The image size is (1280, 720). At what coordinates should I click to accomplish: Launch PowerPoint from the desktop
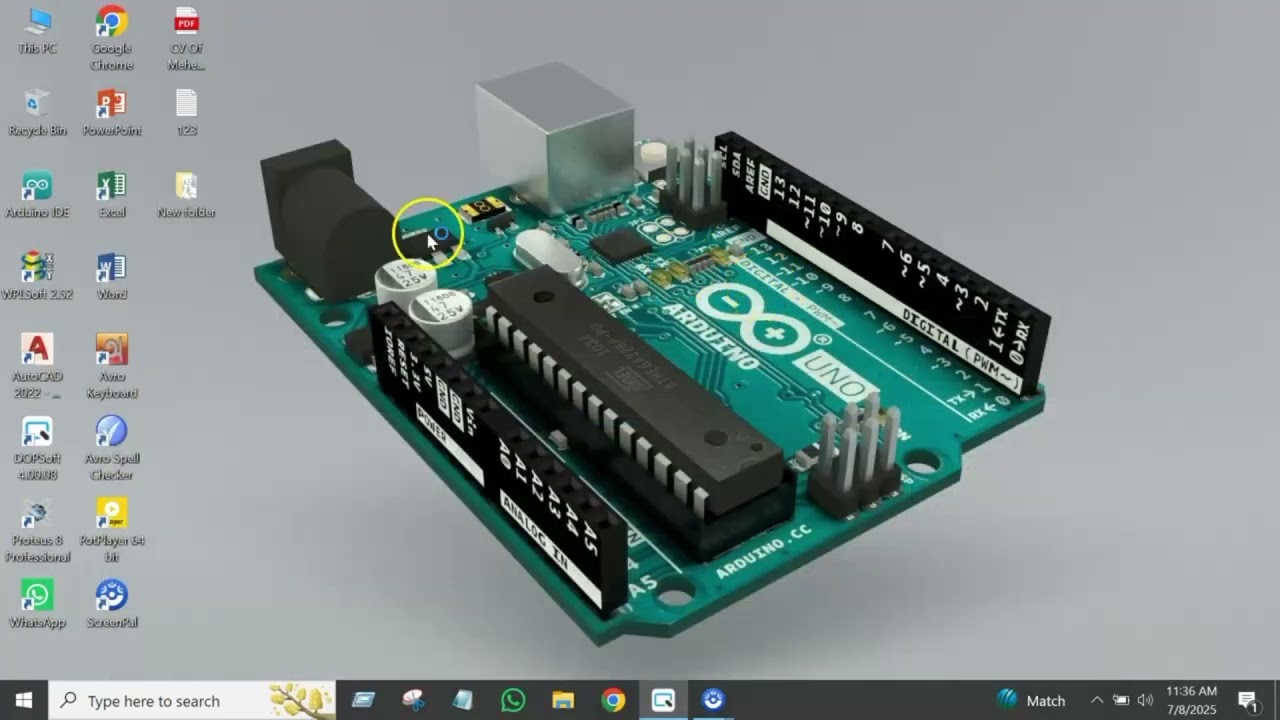[111, 112]
